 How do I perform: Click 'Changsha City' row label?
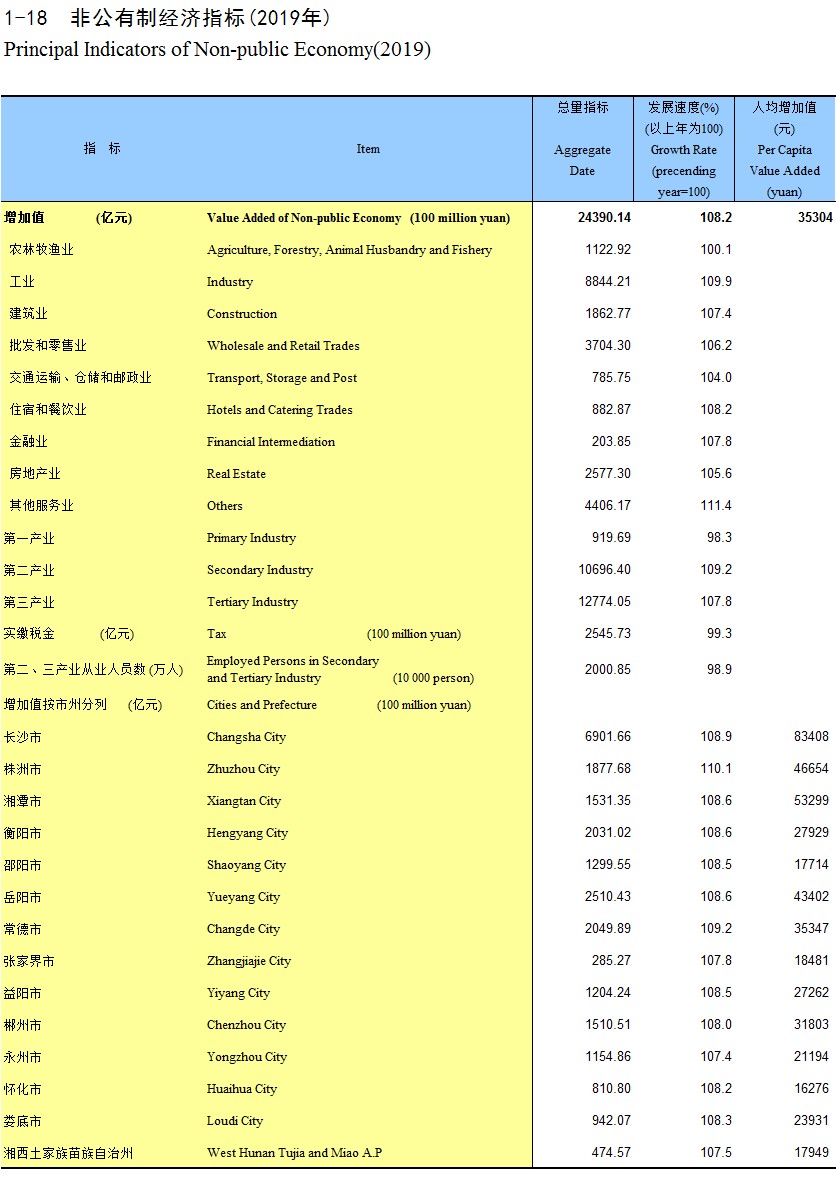pyautogui.click(x=246, y=737)
